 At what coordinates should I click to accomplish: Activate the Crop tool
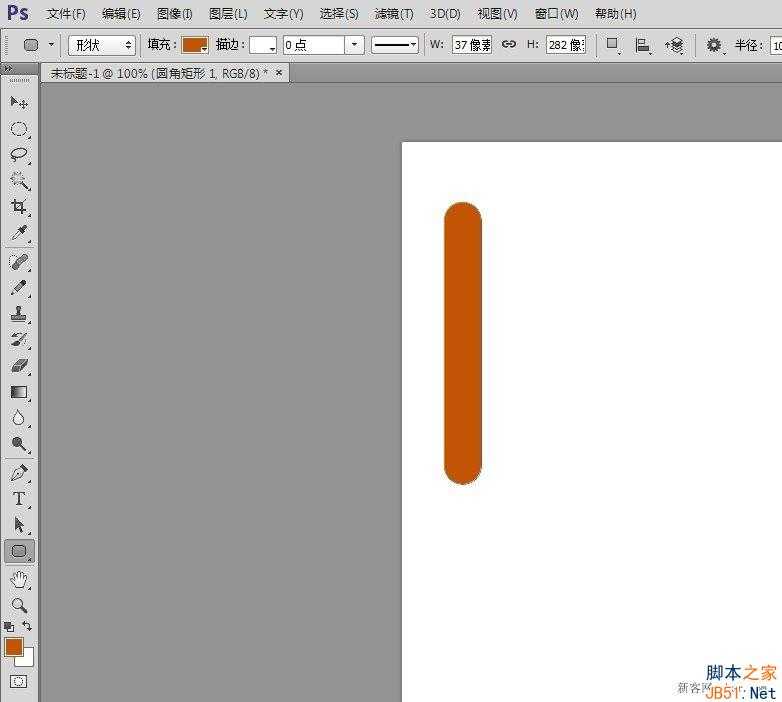pyautogui.click(x=19, y=207)
